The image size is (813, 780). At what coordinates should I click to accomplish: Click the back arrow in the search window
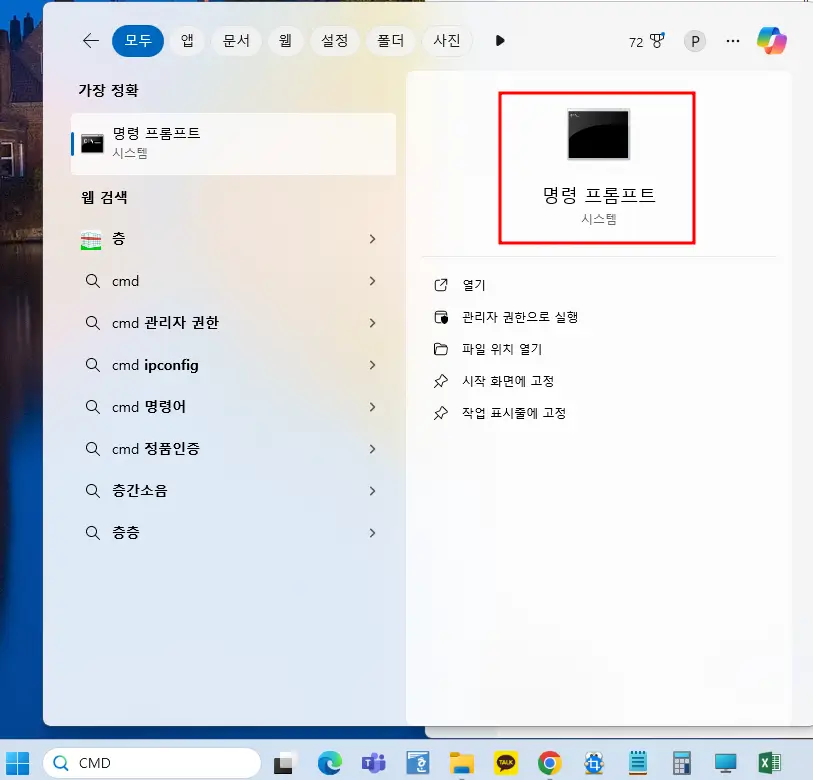tap(90, 41)
